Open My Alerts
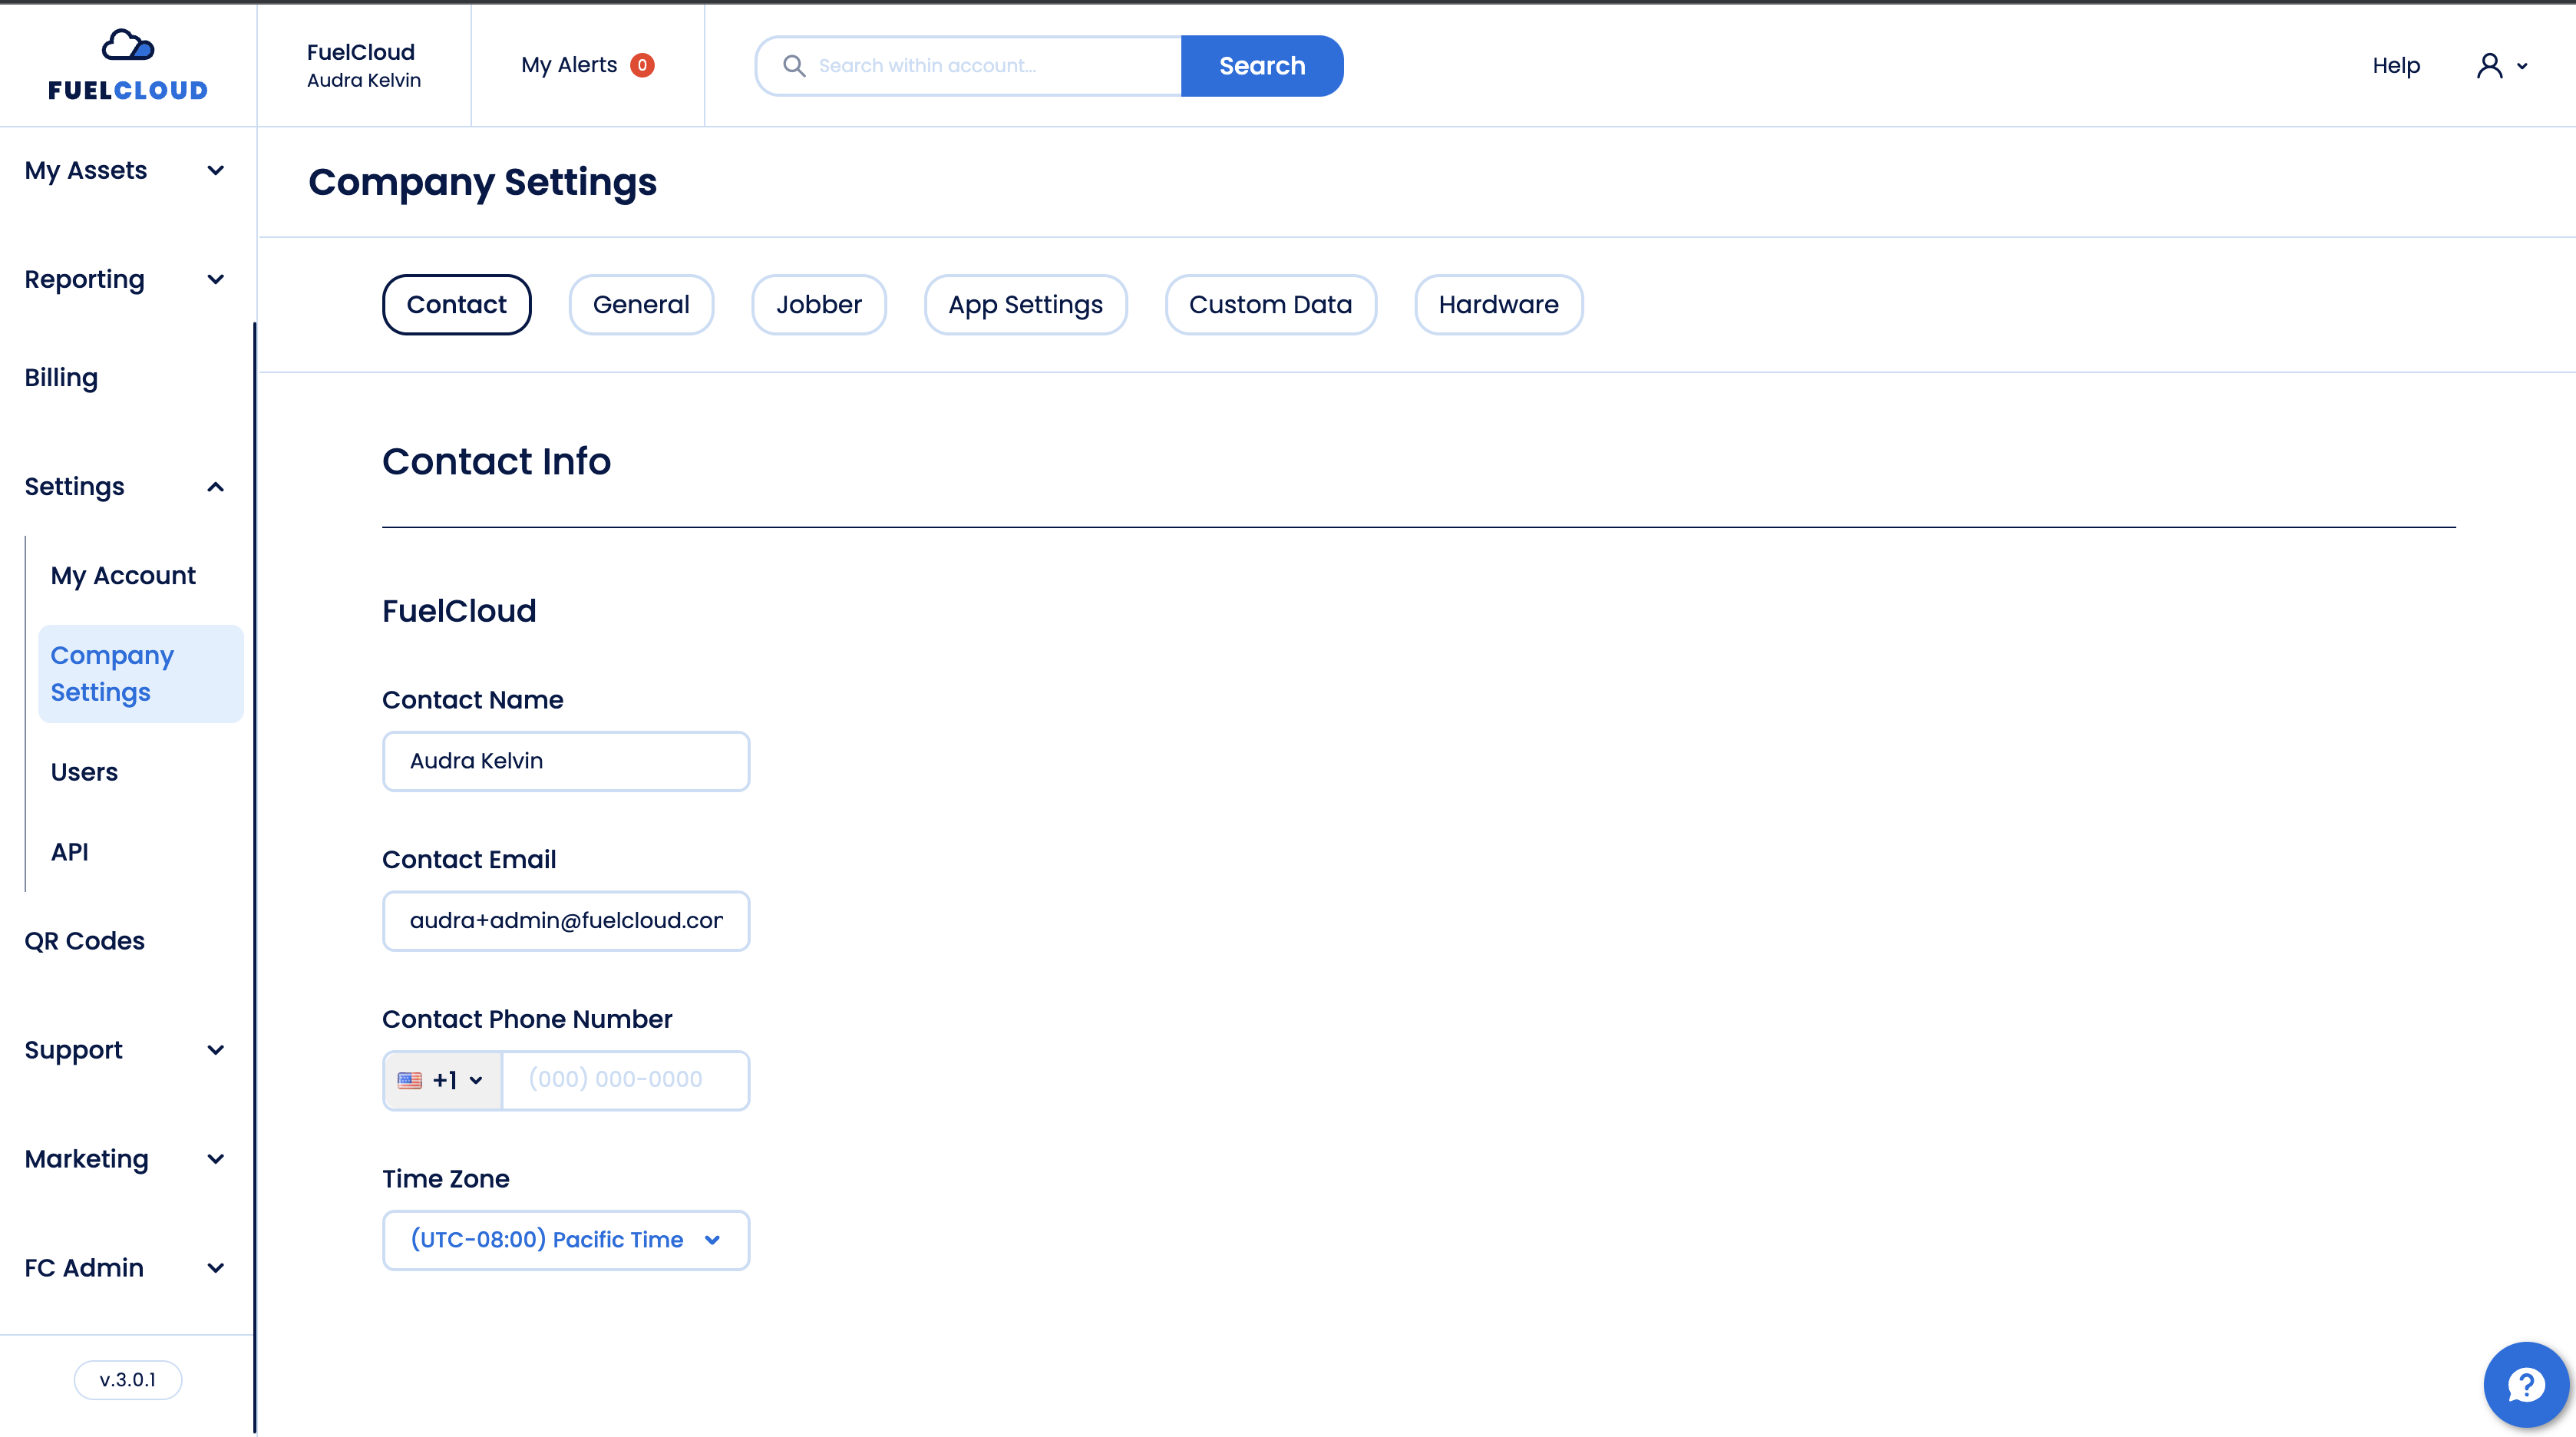The height and width of the screenshot is (1437, 2576). pos(588,65)
